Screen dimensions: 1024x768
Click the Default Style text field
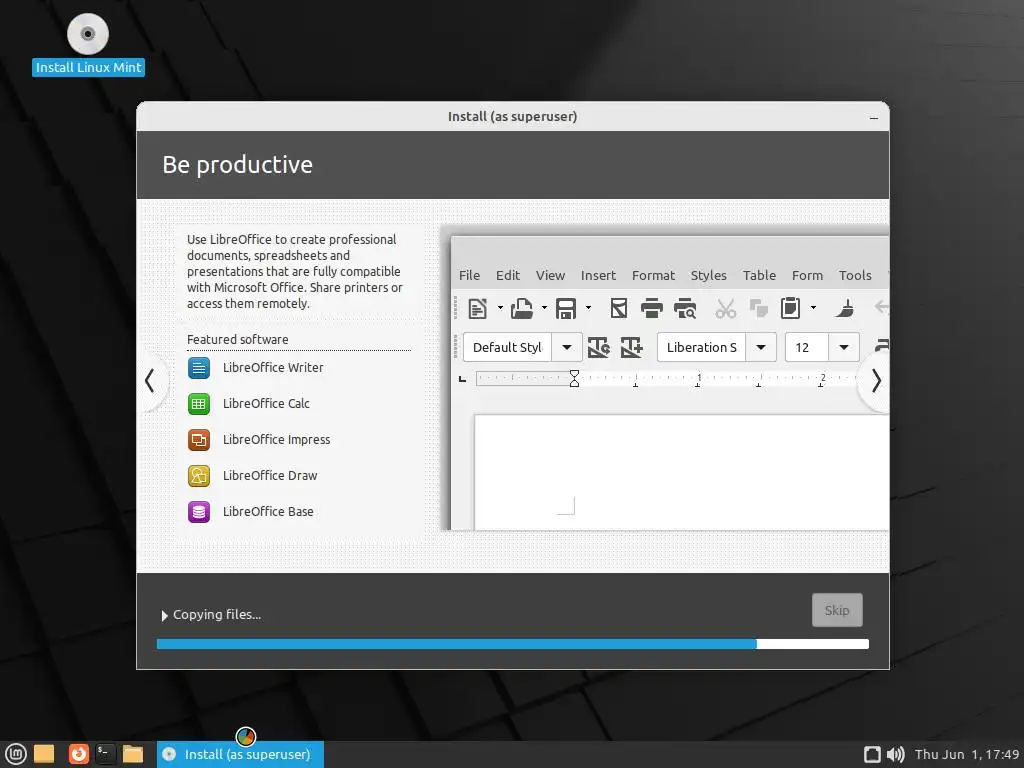click(x=507, y=347)
